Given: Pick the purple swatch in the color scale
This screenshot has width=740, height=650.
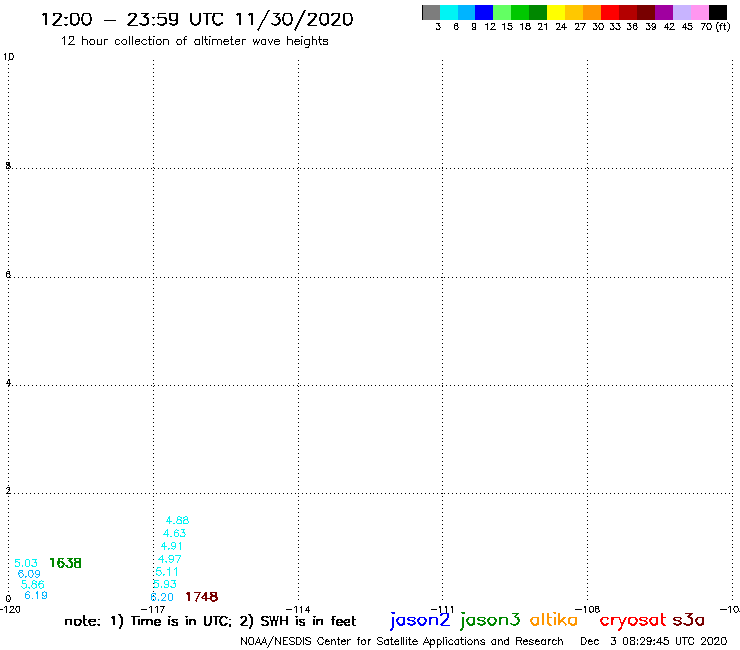Looking at the screenshot, I should tap(664, 13).
